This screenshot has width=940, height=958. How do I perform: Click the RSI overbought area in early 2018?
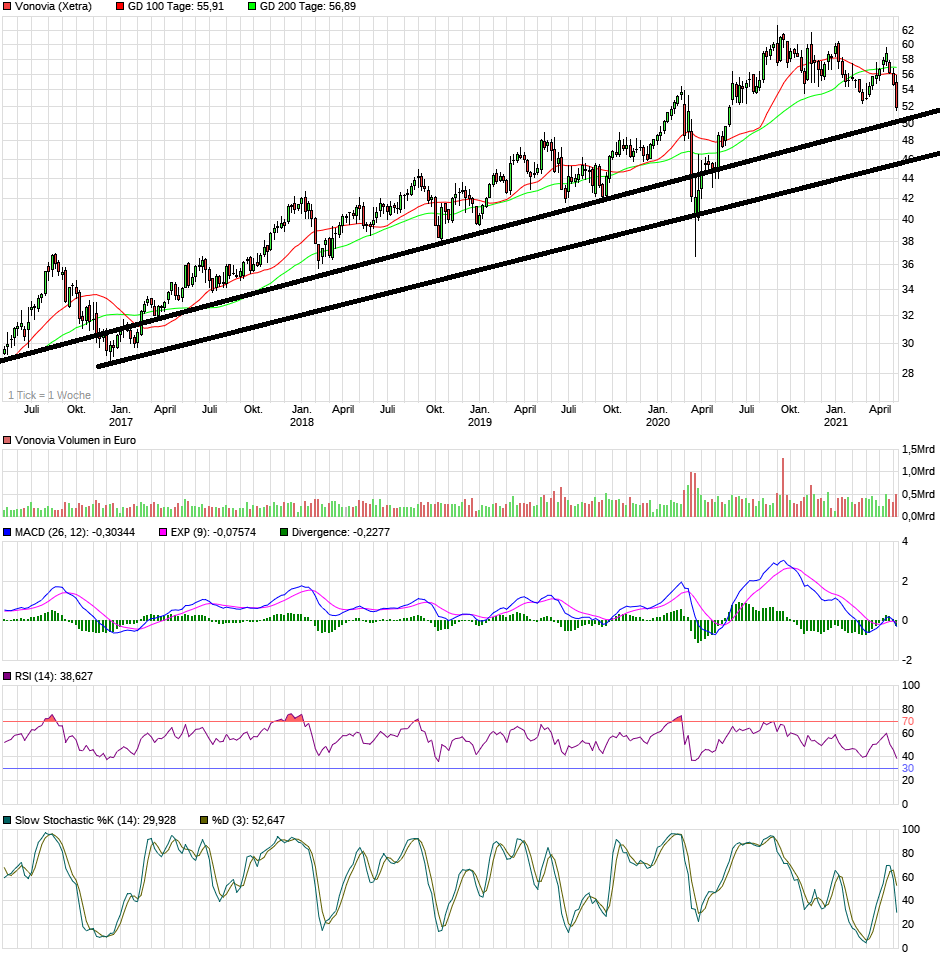(294, 717)
